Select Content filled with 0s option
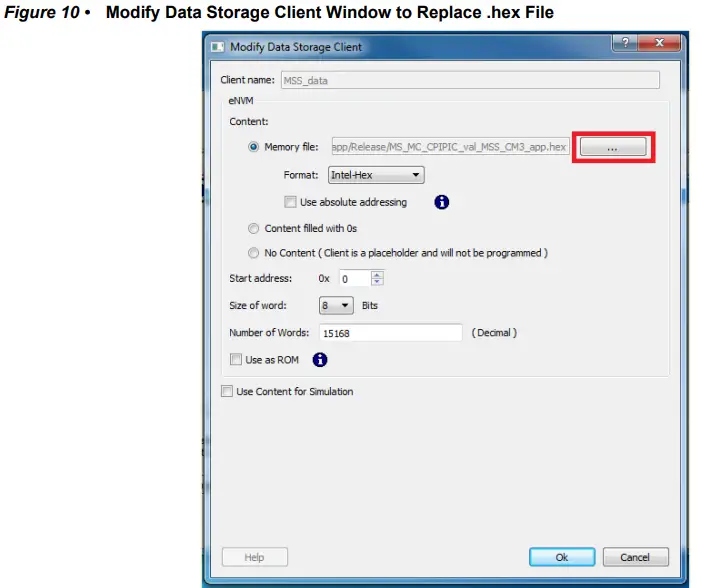 pyautogui.click(x=253, y=228)
